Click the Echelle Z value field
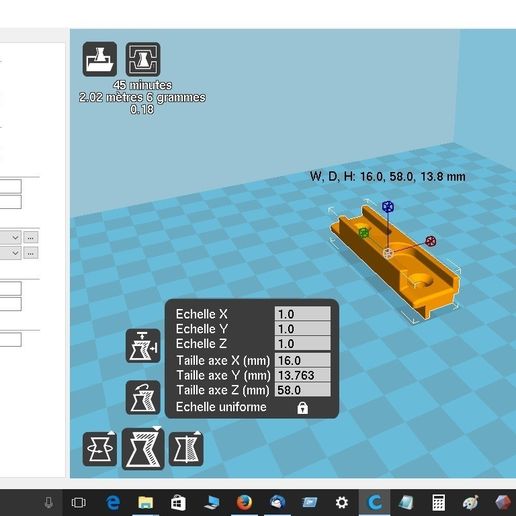 click(302, 343)
